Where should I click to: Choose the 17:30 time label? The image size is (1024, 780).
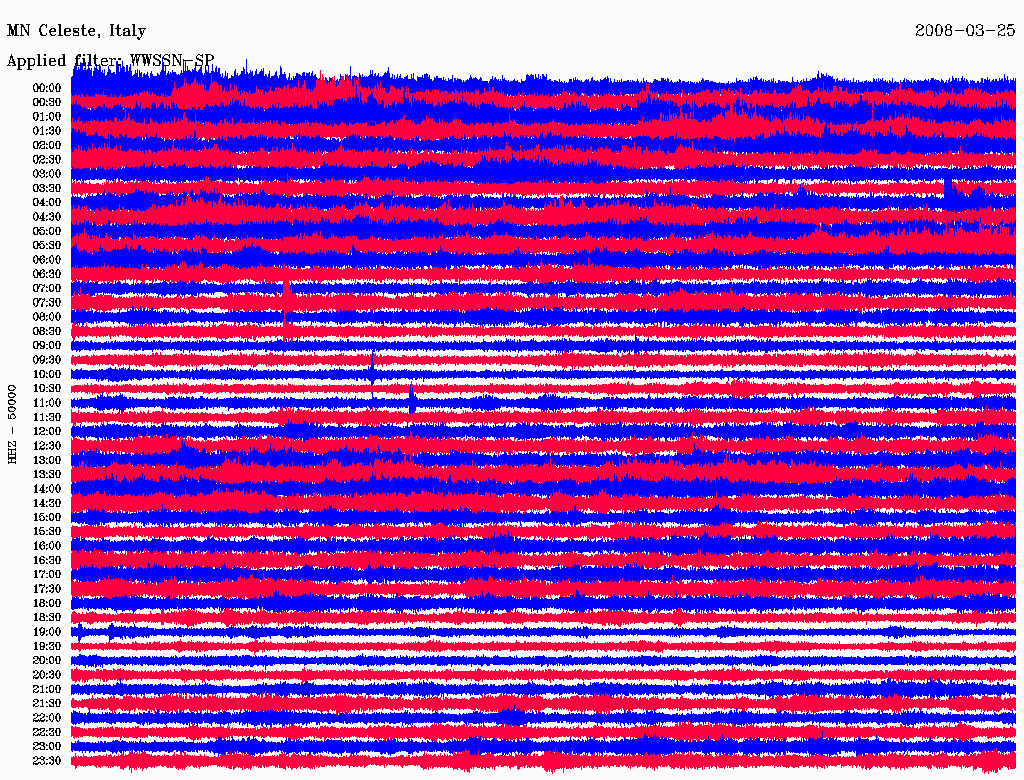coord(47,589)
